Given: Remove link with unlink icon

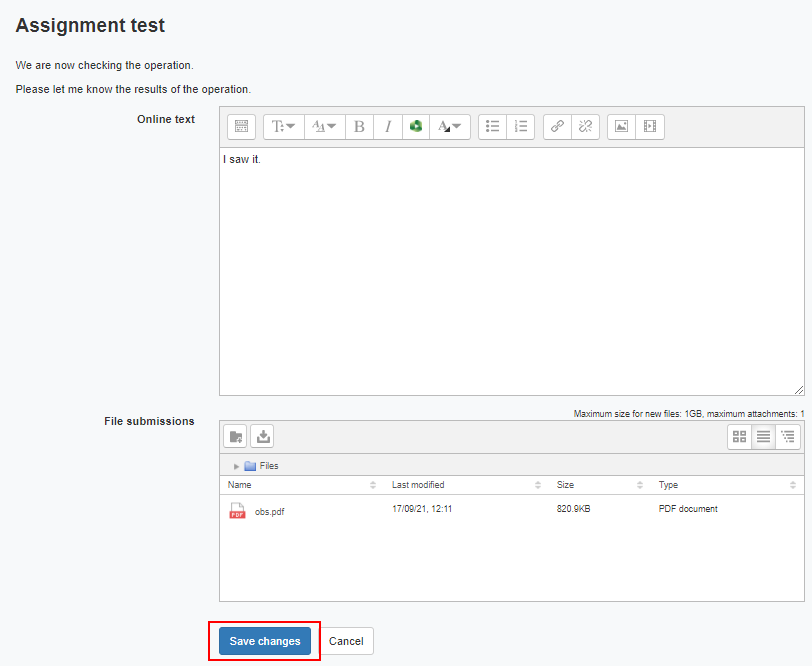Looking at the screenshot, I should pos(586,127).
